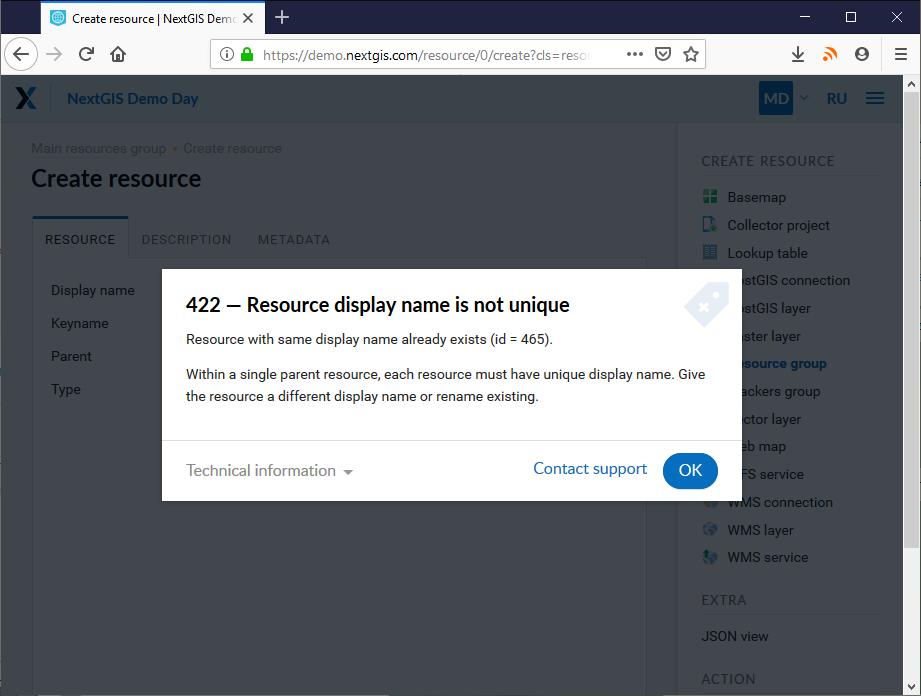Switch to the METADATA tab

pyautogui.click(x=294, y=240)
